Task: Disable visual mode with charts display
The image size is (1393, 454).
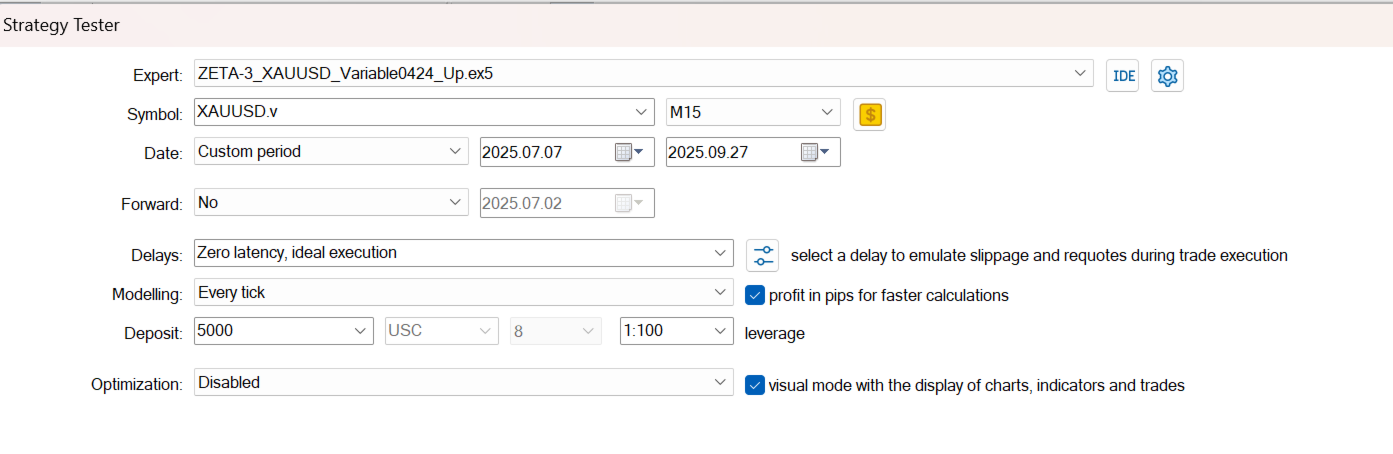Action: [x=755, y=385]
